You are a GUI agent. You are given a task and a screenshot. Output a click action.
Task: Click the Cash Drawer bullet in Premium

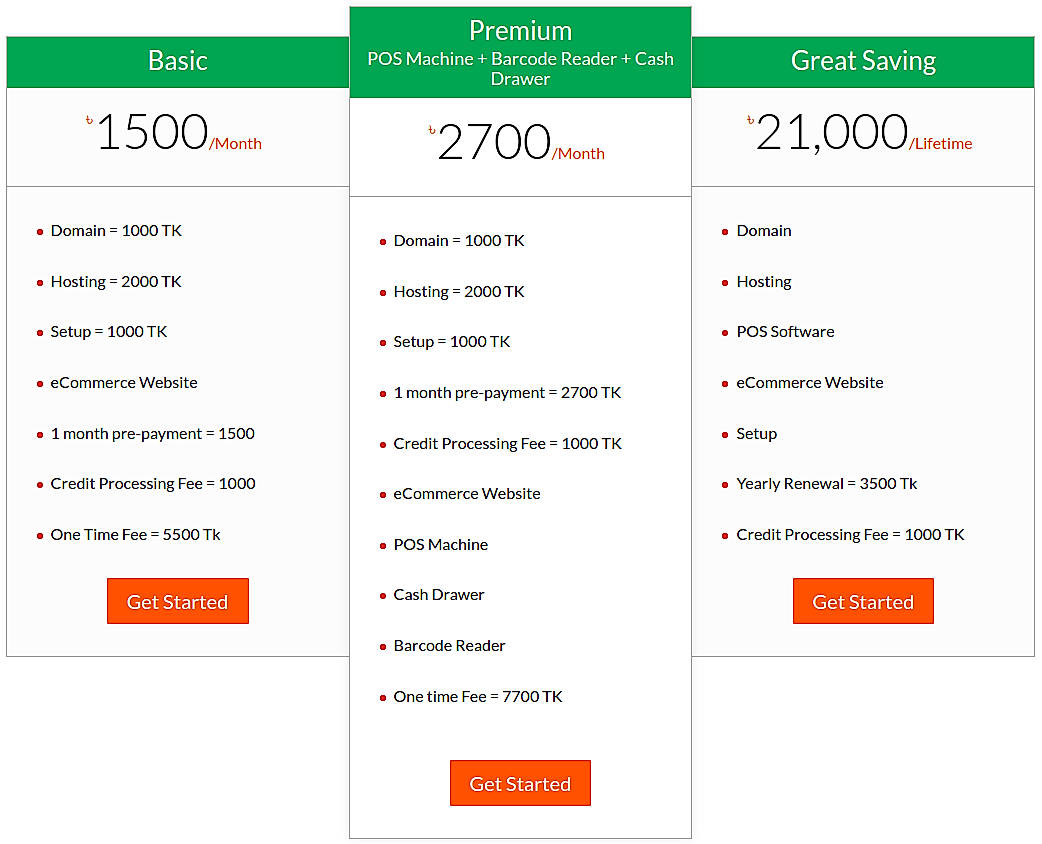click(438, 594)
